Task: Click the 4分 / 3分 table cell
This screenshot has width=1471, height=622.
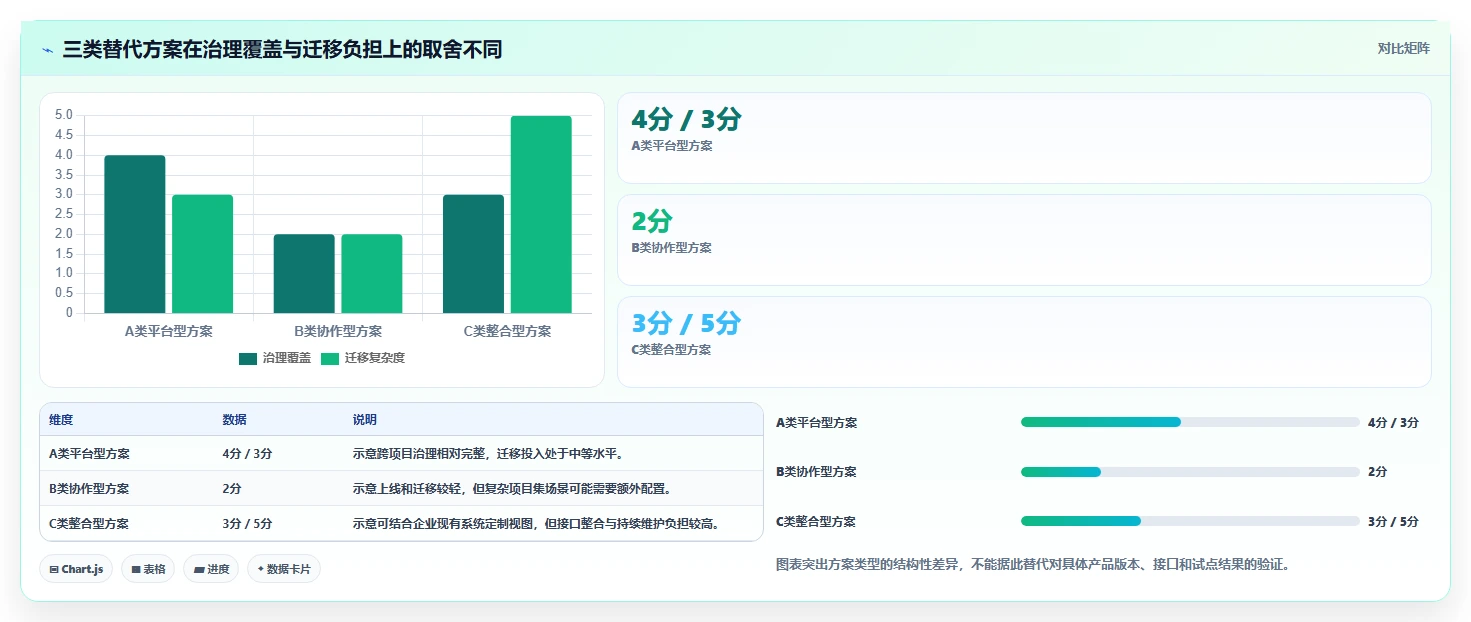Action: (x=247, y=454)
